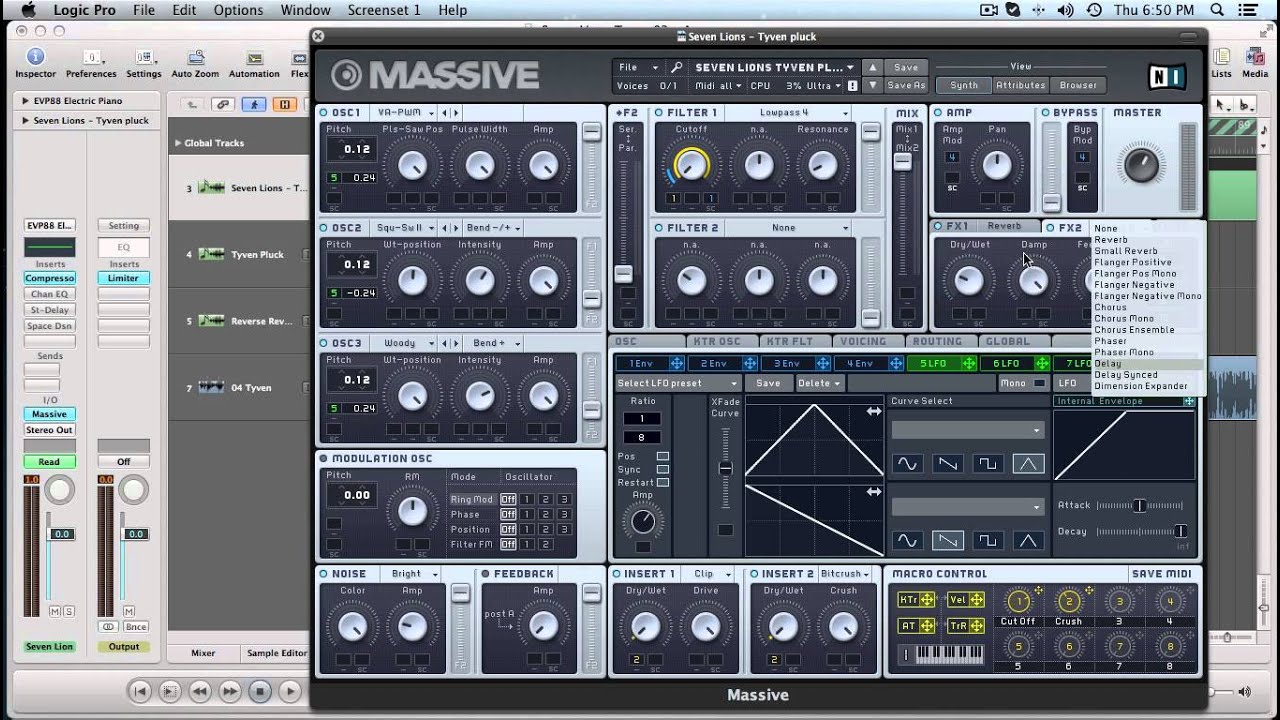This screenshot has width=1280, height=720.
Task: Click the chain link icon above Global Tracks
Action: pos(223,104)
